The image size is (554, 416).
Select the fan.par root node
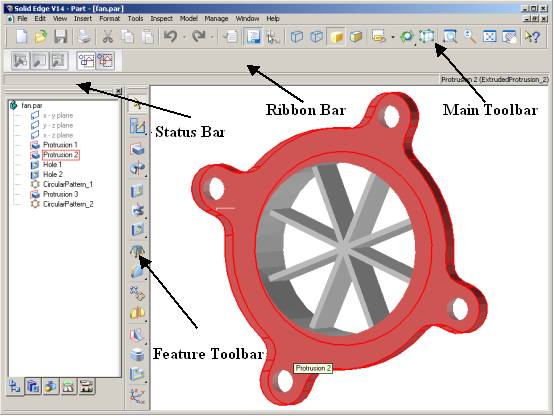[32, 105]
